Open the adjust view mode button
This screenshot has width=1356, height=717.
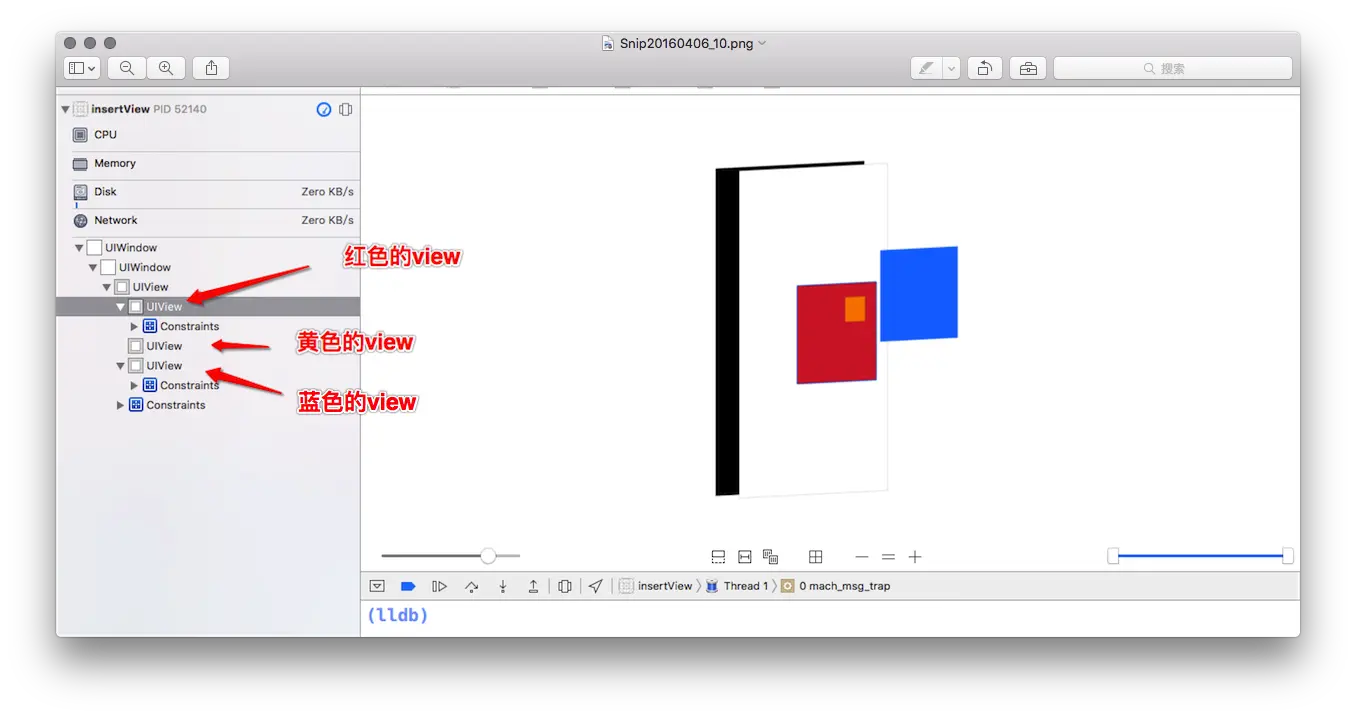coord(770,557)
